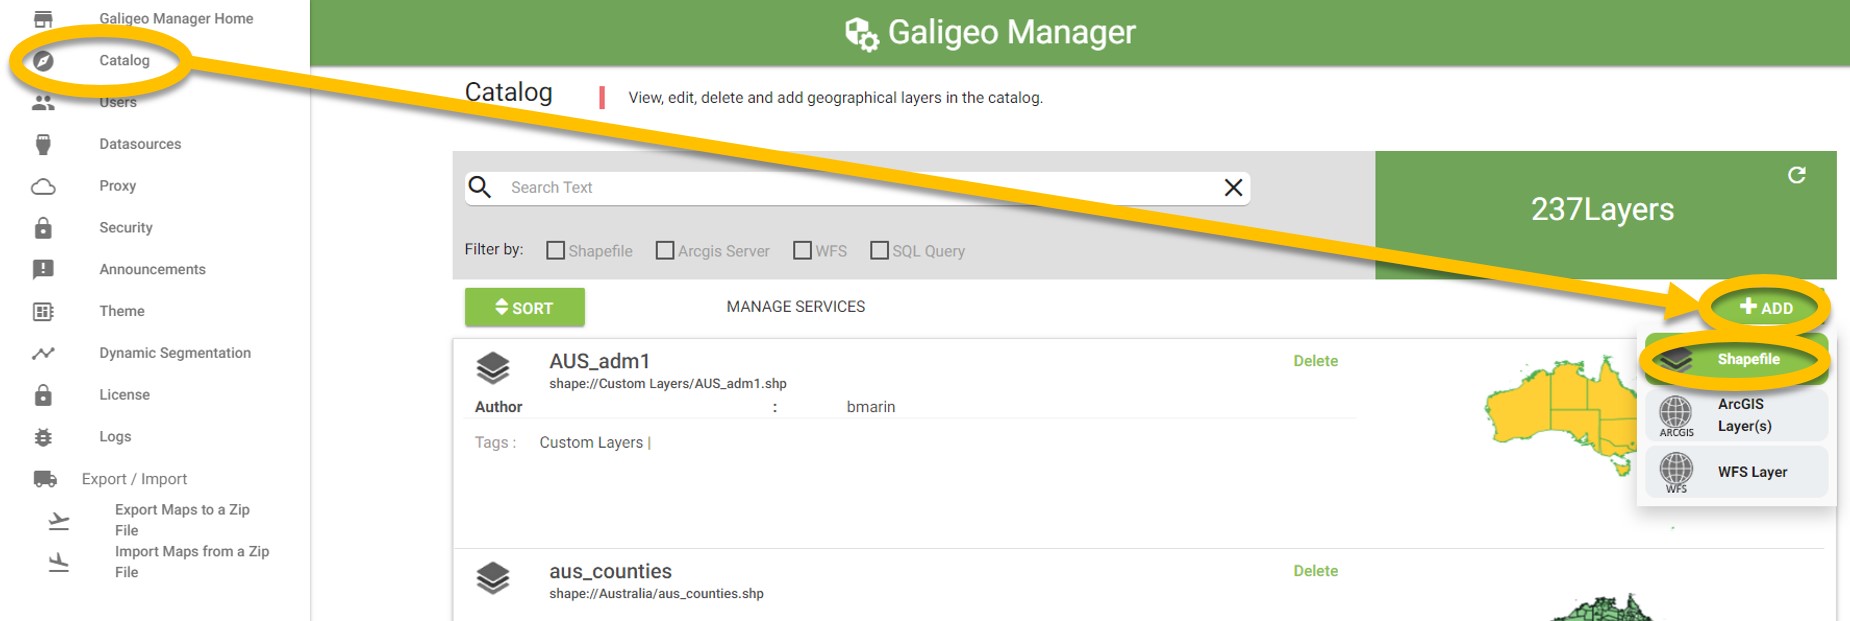The height and width of the screenshot is (621, 1850).
Task: Click the AUS_adm1 layer stack icon
Action: 493,368
